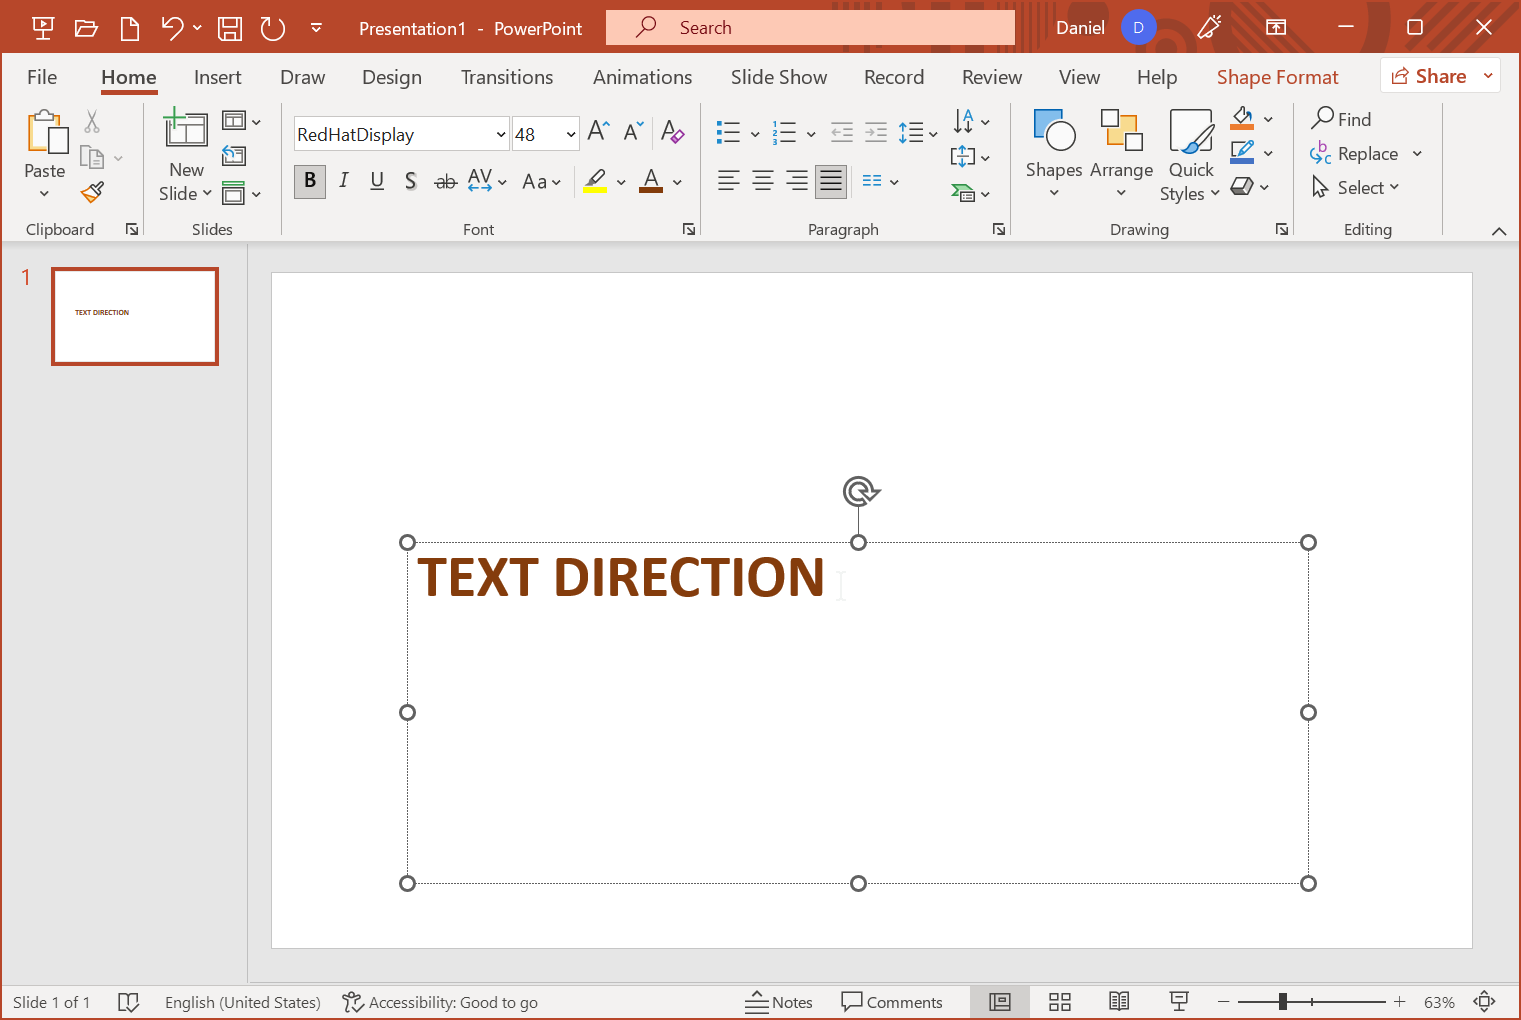This screenshot has height=1020, width=1521.
Task: Select the slide 1 thumbnail
Action: [x=134, y=316]
